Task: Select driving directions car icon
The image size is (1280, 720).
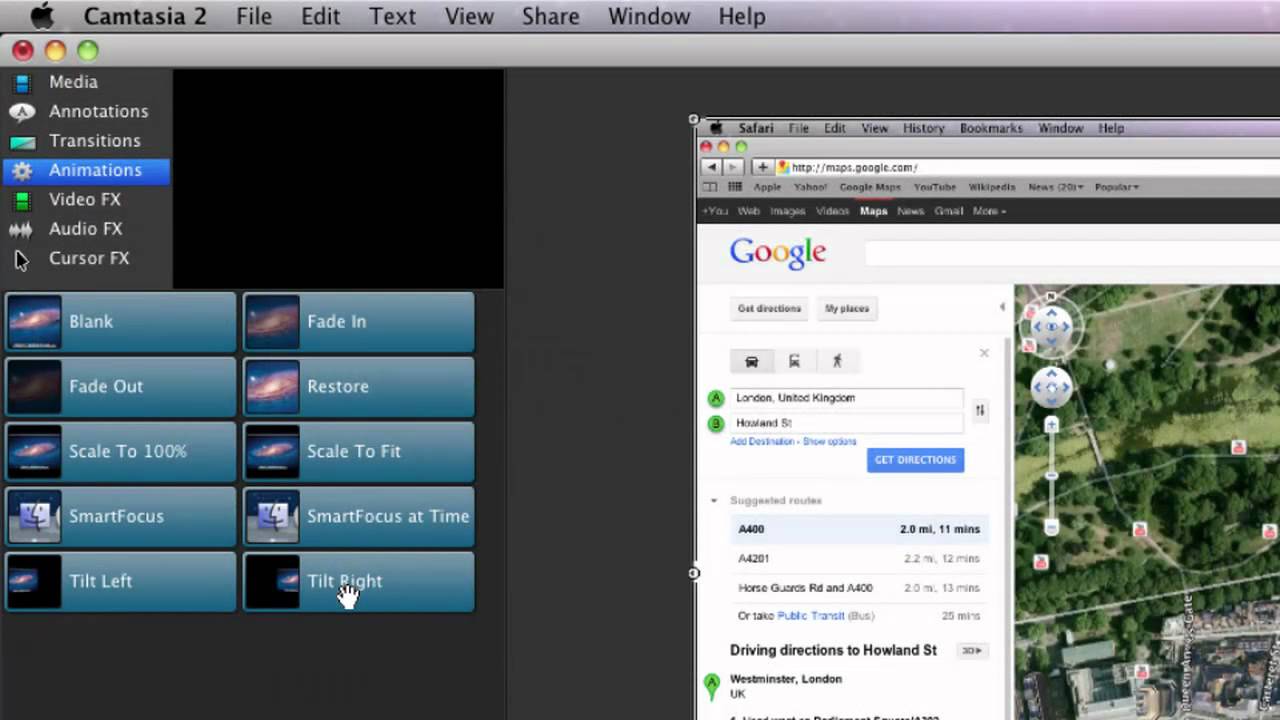Action: (752, 361)
